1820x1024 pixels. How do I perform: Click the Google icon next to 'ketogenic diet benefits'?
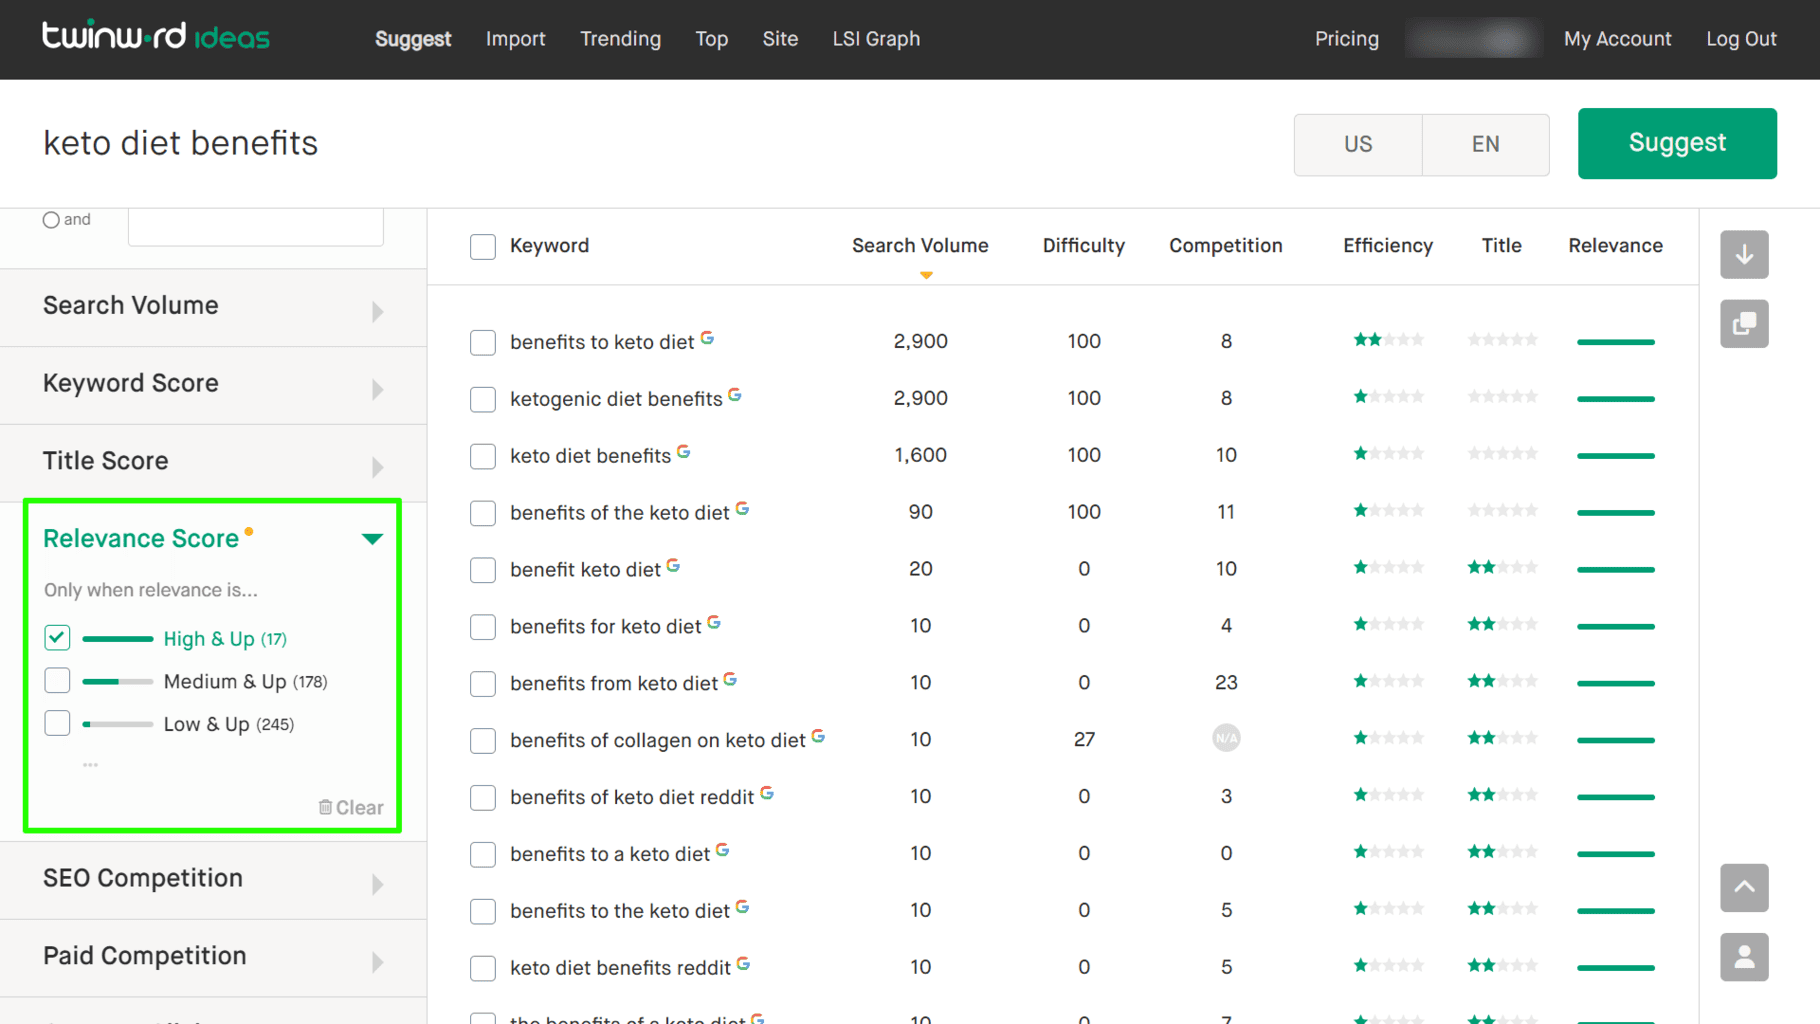[735, 393]
